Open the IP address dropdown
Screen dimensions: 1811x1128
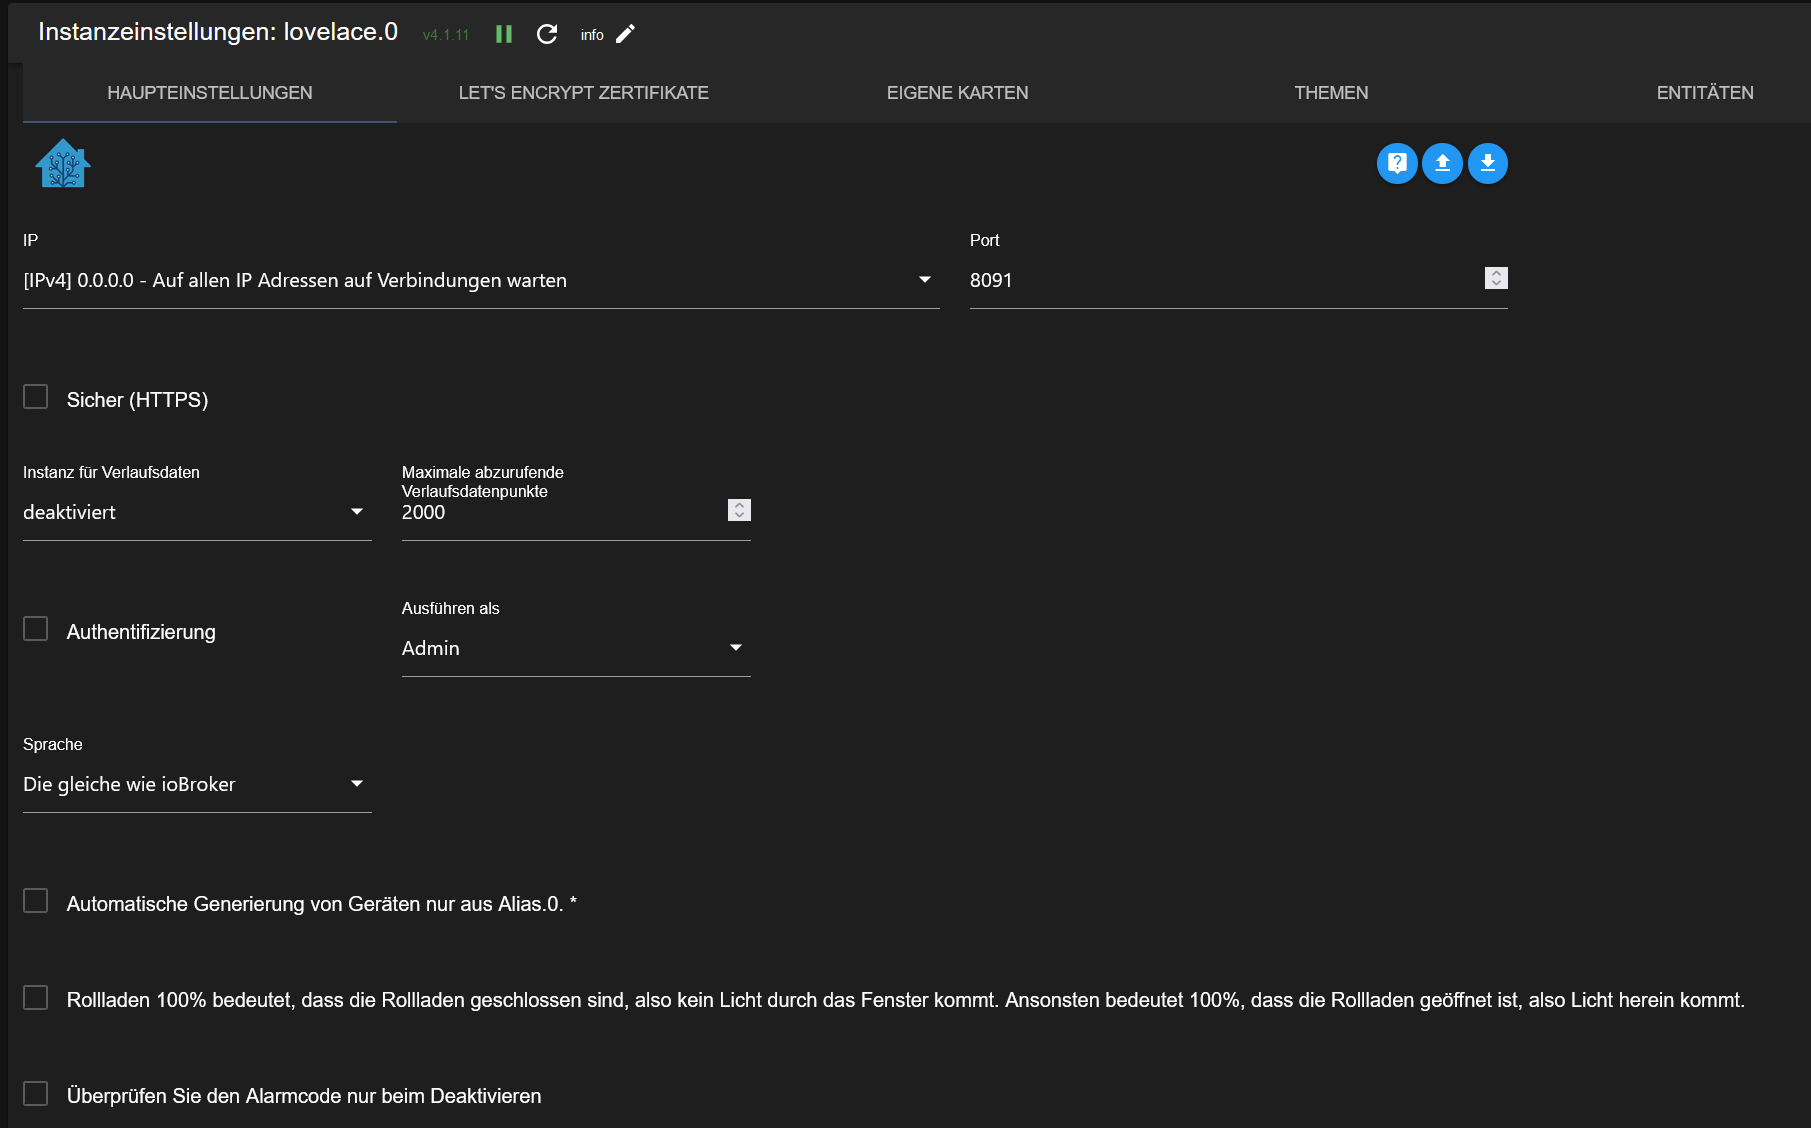pyautogui.click(x=481, y=281)
